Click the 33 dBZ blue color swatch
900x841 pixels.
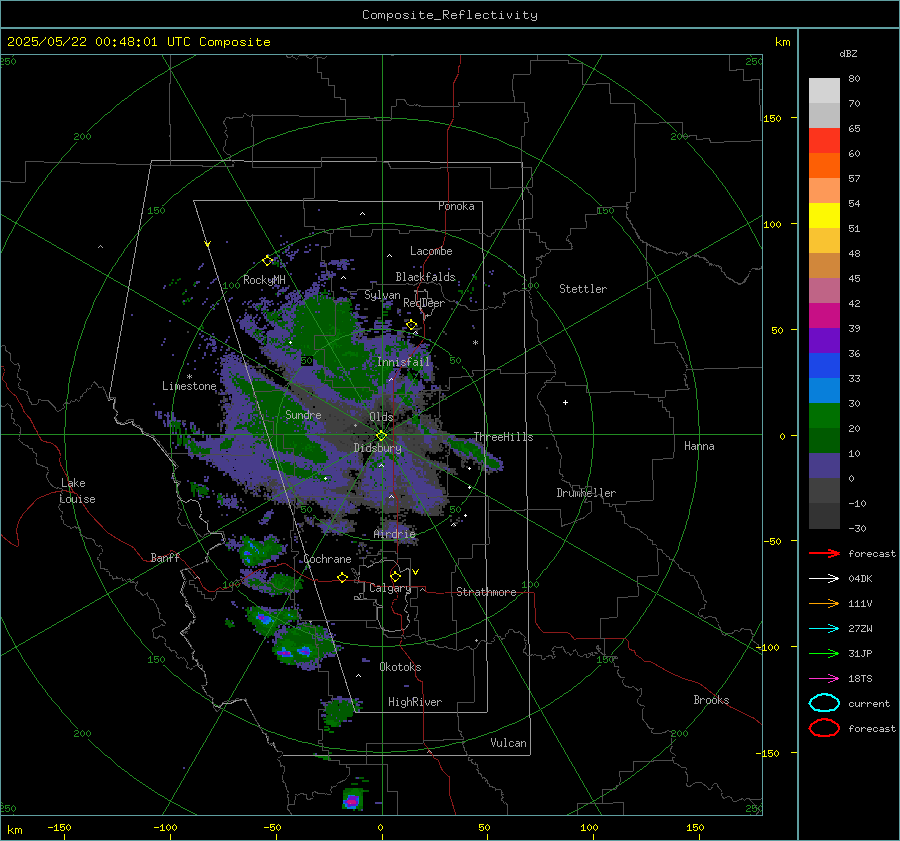824,390
